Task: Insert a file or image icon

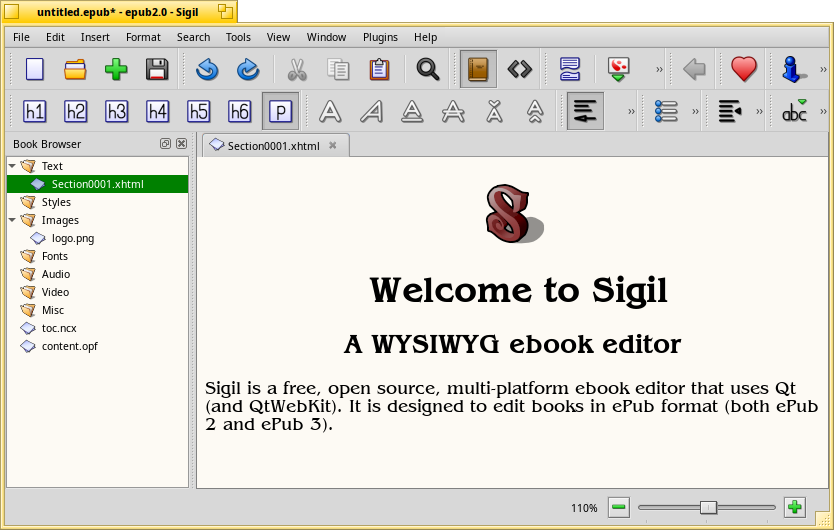Action: coord(618,69)
